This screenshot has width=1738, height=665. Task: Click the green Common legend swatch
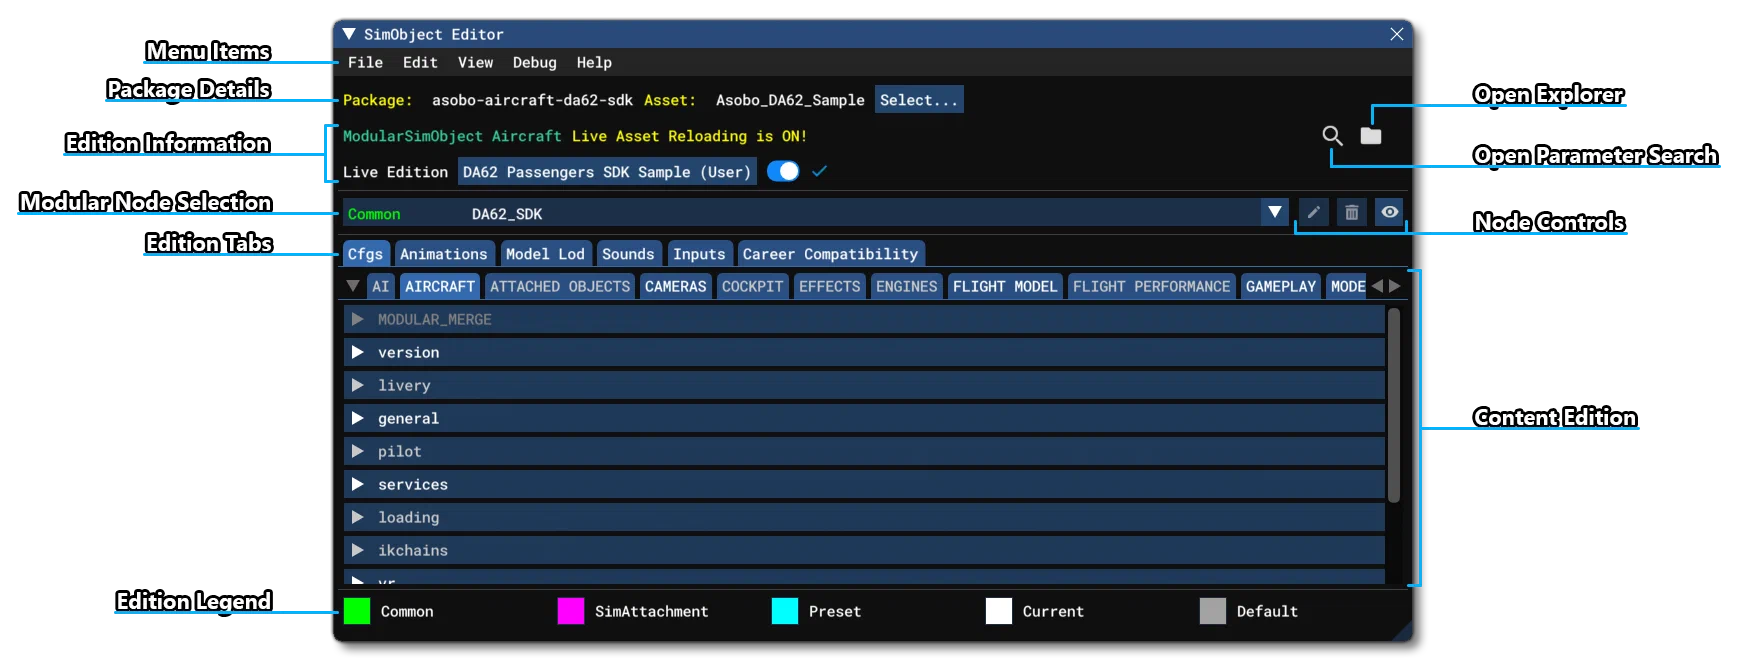pos(357,611)
